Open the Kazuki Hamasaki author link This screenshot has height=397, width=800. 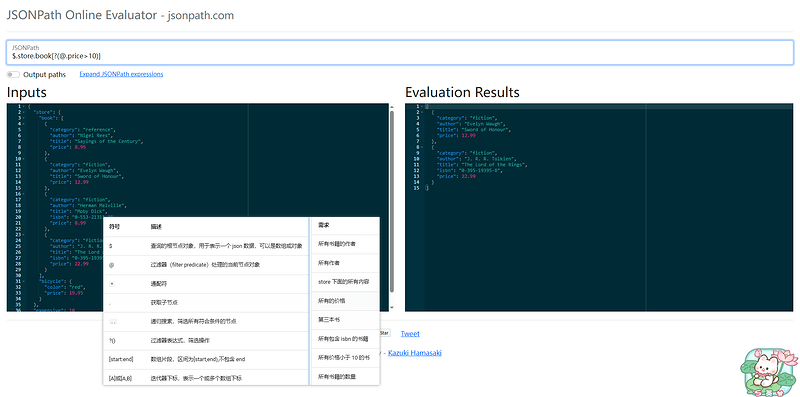[x=415, y=353]
